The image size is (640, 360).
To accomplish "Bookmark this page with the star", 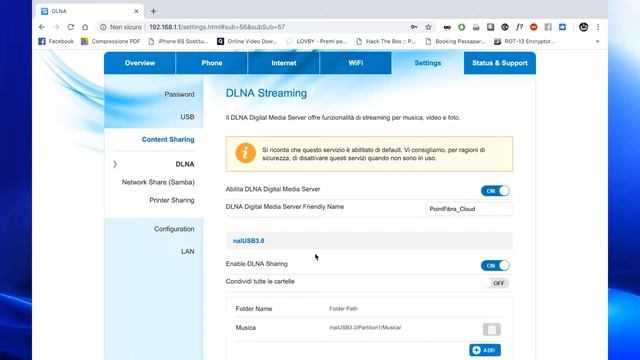I will pos(428,27).
